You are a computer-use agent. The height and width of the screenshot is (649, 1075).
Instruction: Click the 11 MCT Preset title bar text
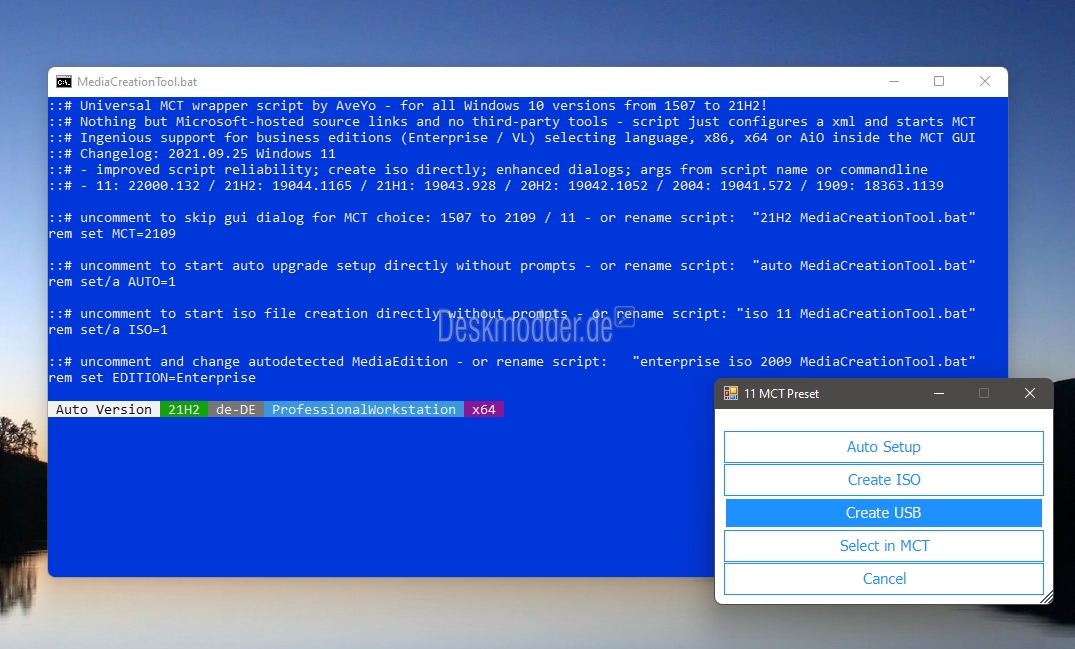[781, 394]
